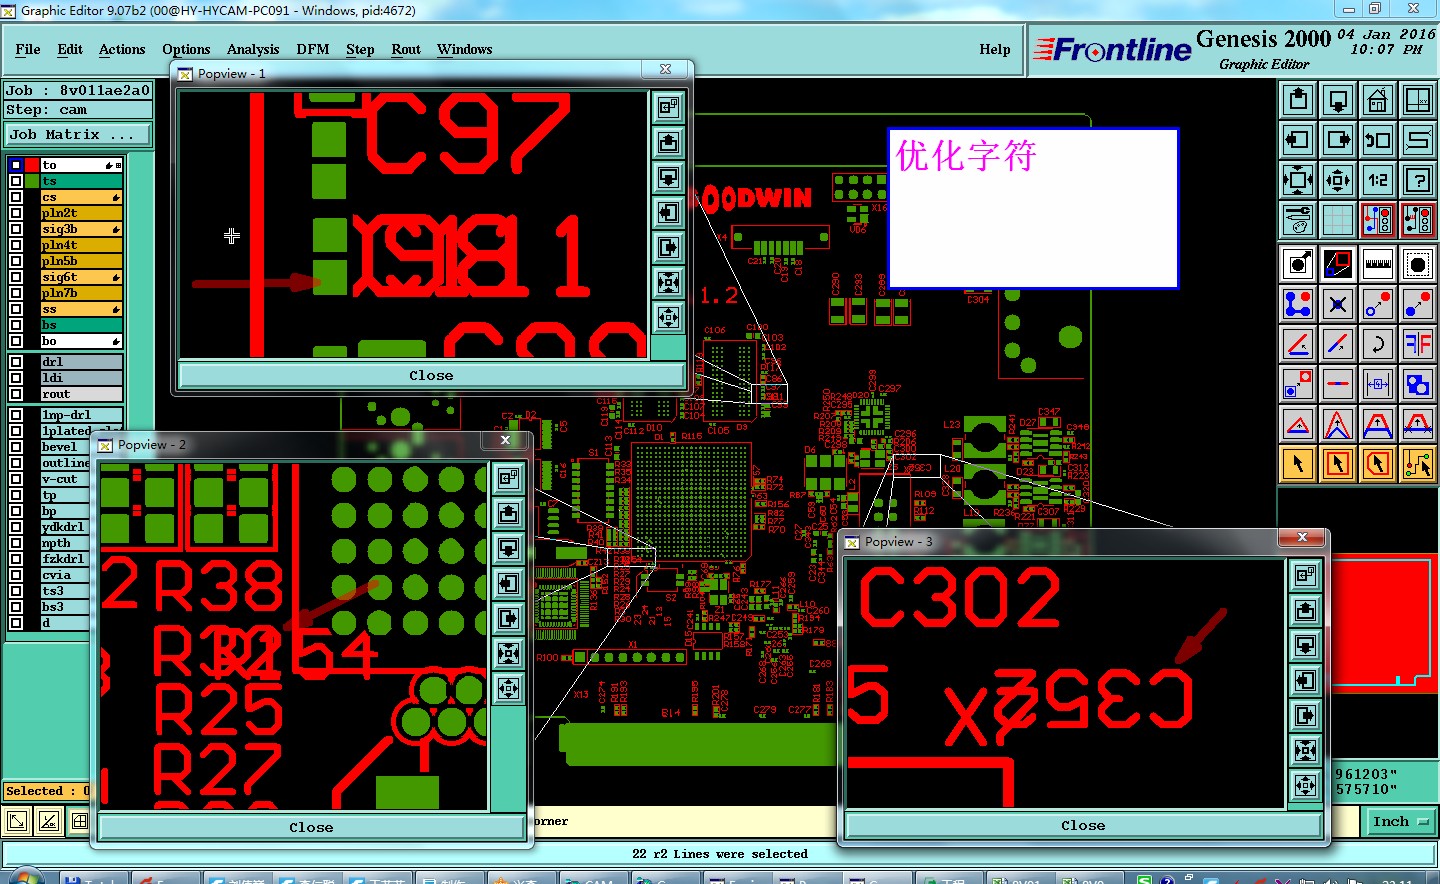
Task: Click Close button in Popview 1
Action: [x=431, y=376]
